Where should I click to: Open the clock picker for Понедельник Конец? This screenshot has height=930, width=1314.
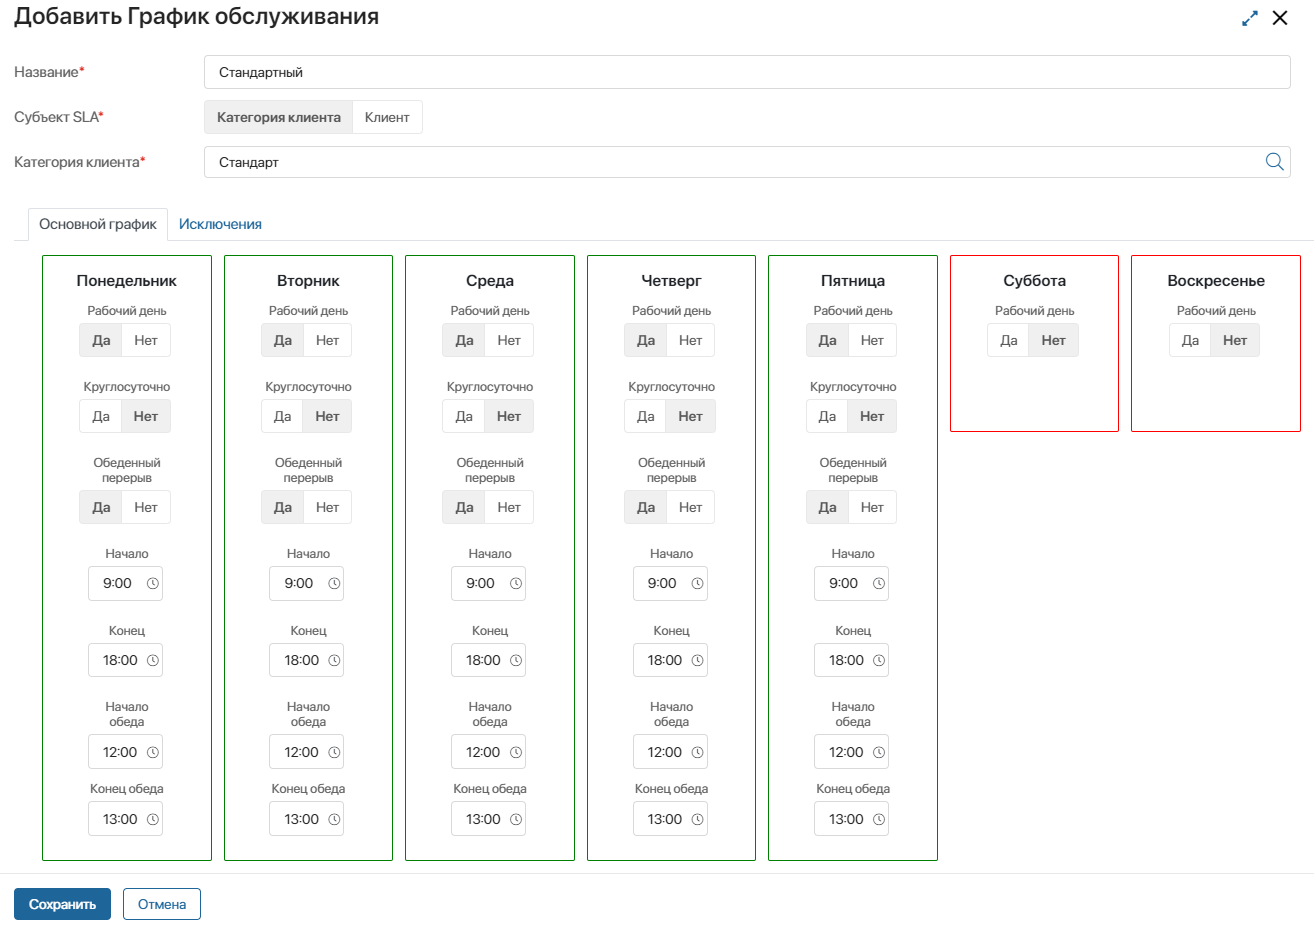click(x=153, y=661)
